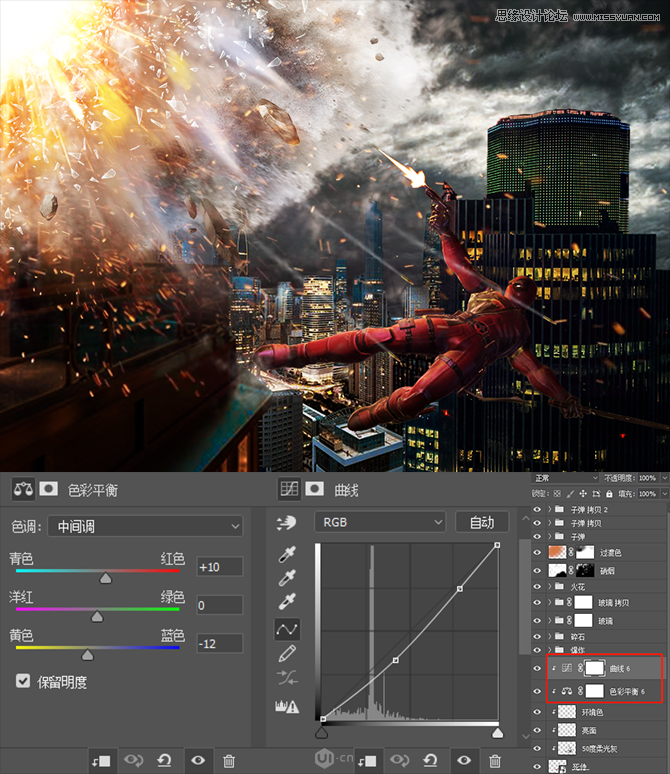Select the 50度柔光灰 layer

(598, 749)
